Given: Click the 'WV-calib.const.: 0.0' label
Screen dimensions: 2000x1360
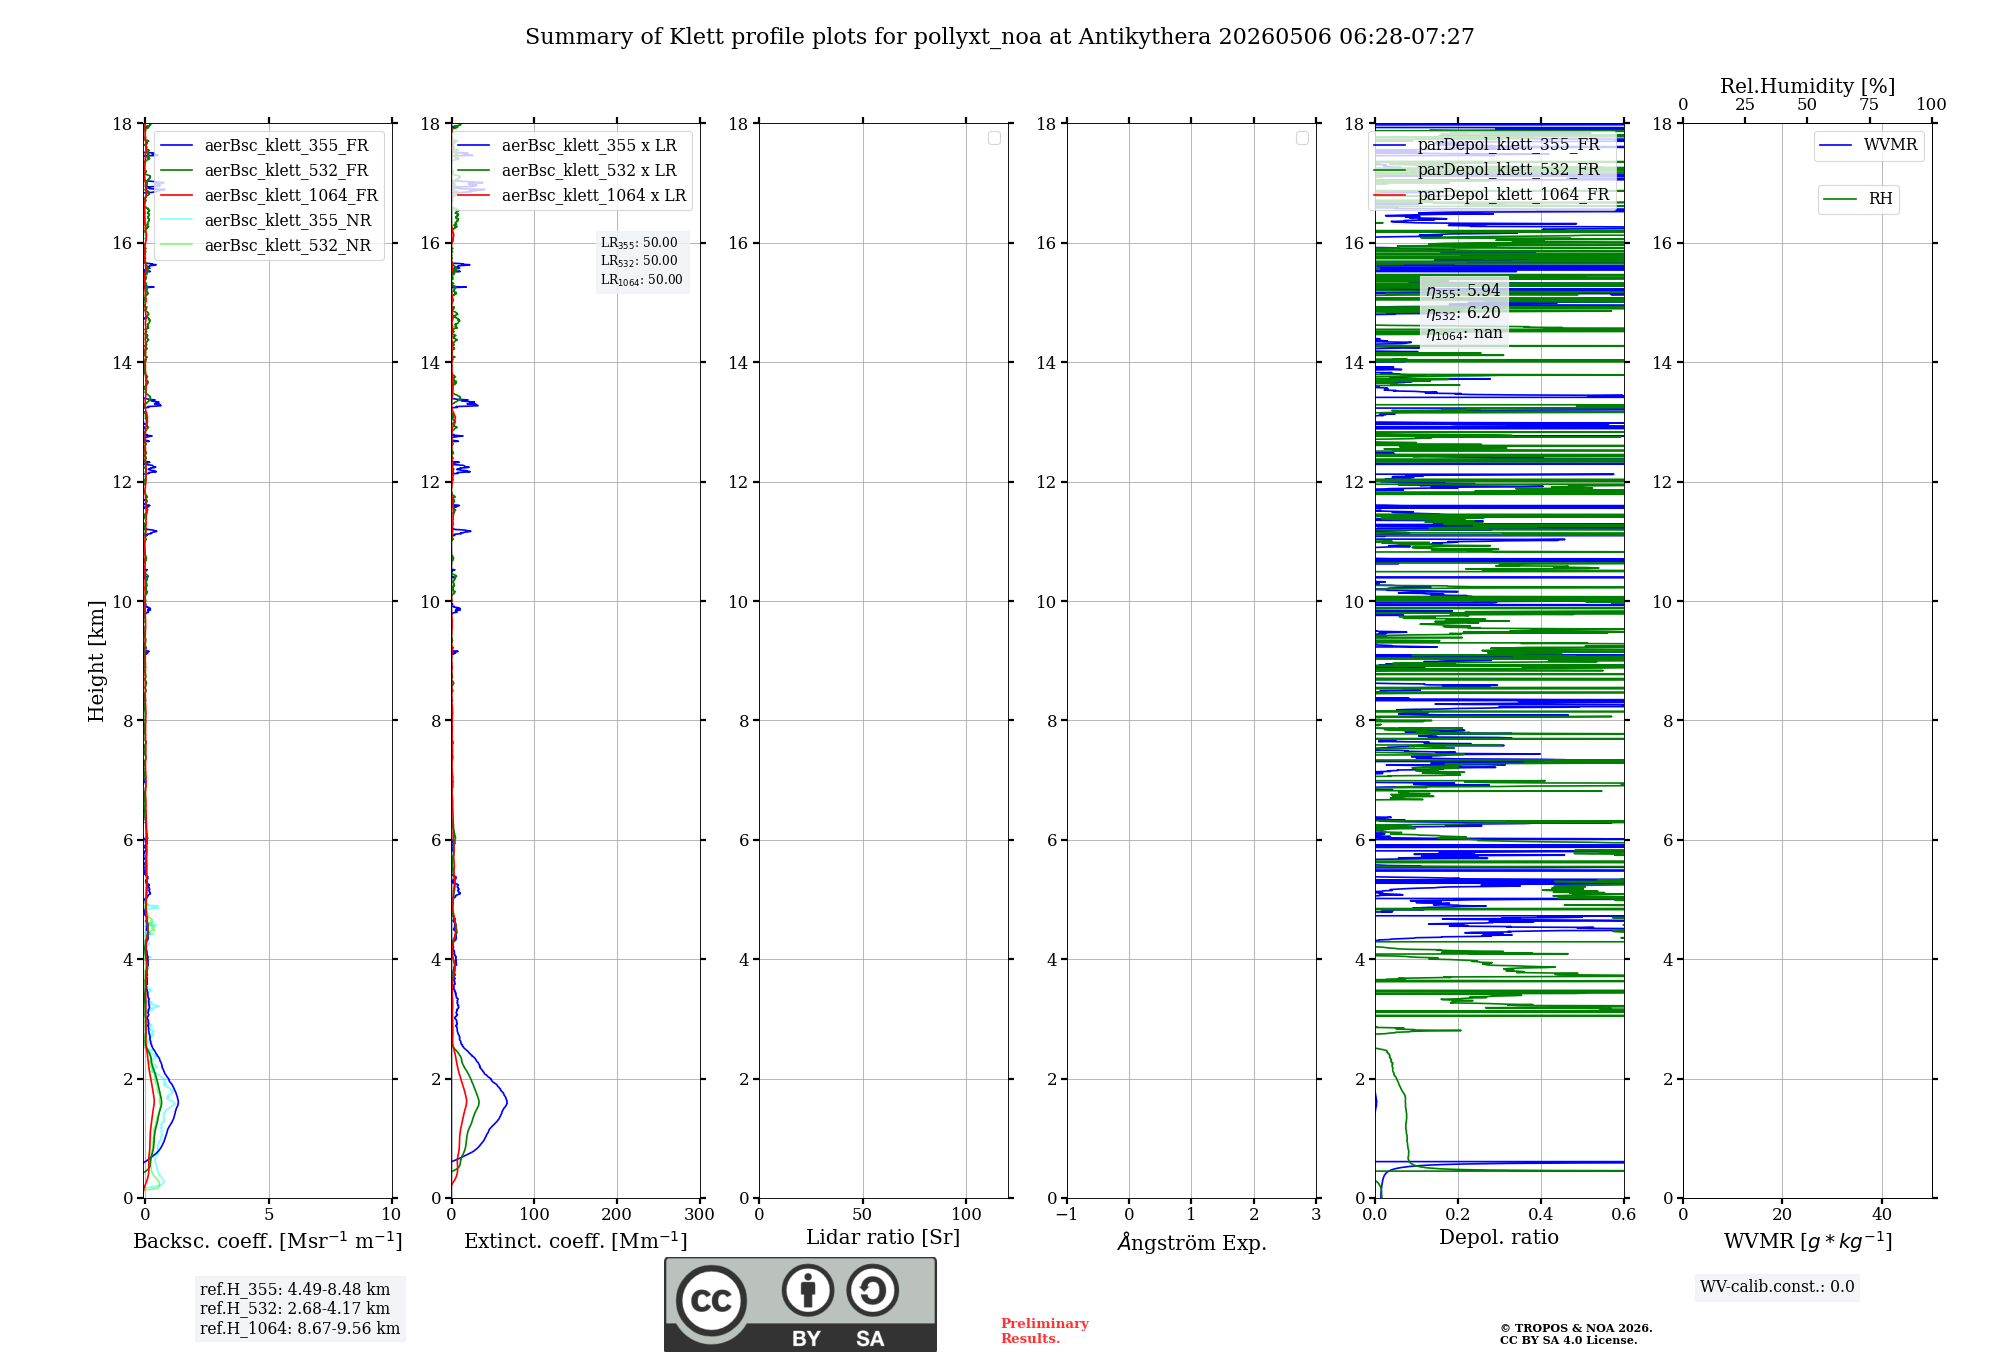Looking at the screenshot, I should coord(1777,1287).
